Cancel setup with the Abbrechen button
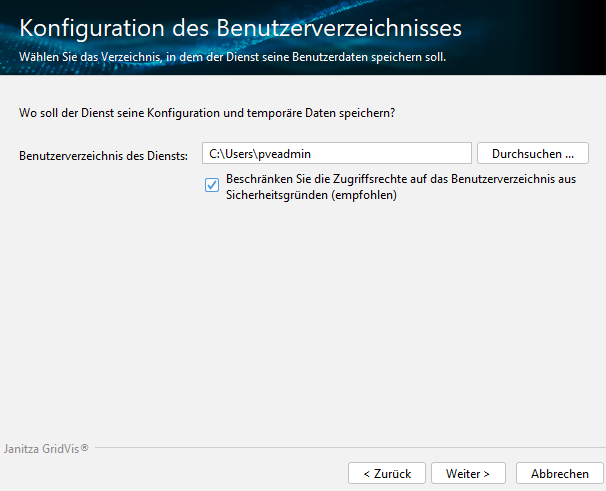 pos(559,473)
